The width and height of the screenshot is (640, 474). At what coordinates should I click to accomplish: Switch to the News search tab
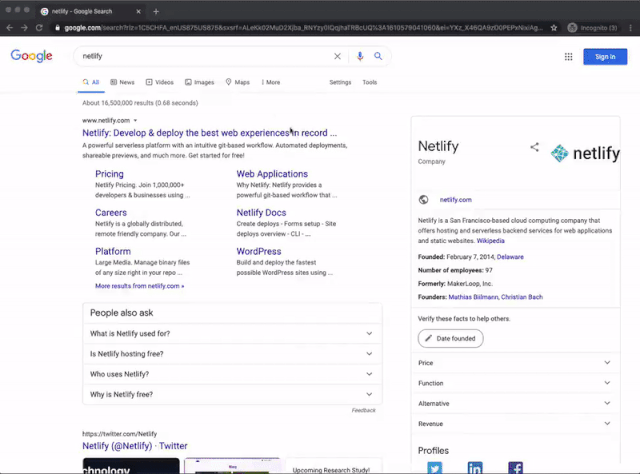tap(122, 82)
